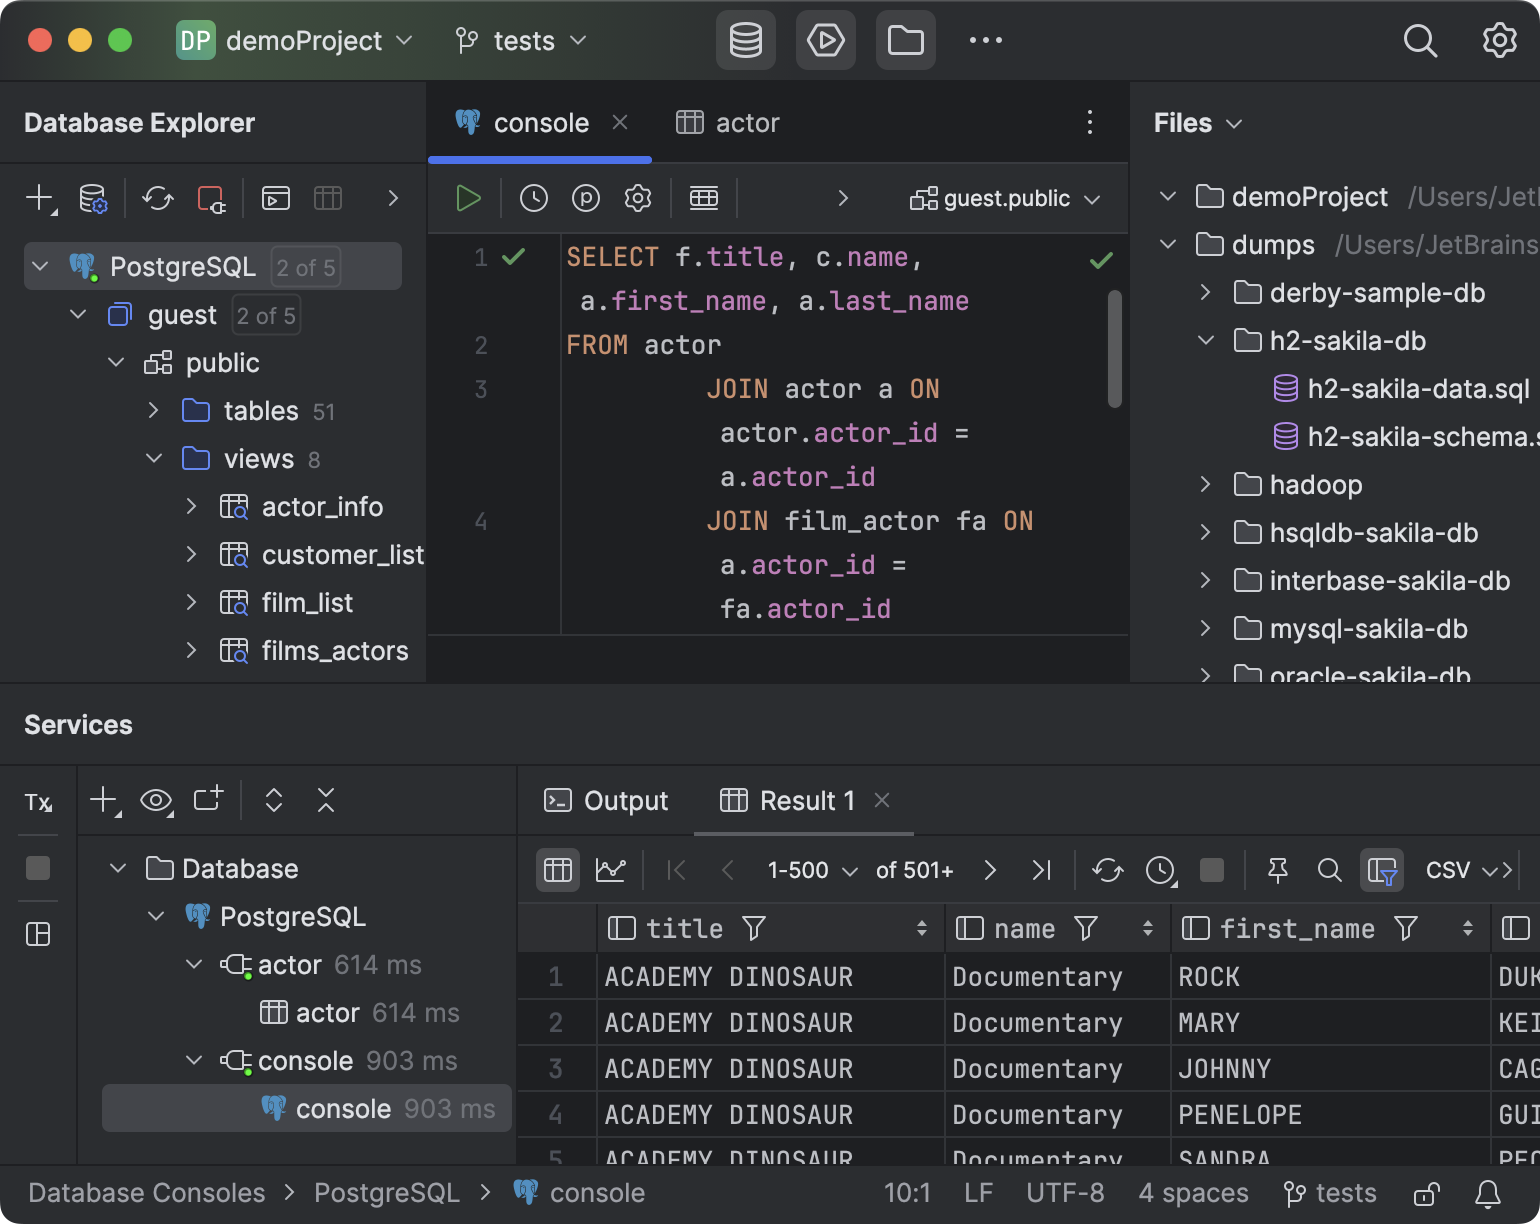The image size is (1540, 1224).
Task: Disconnect the PostgreSQL data source
Action: coord(212,198)
